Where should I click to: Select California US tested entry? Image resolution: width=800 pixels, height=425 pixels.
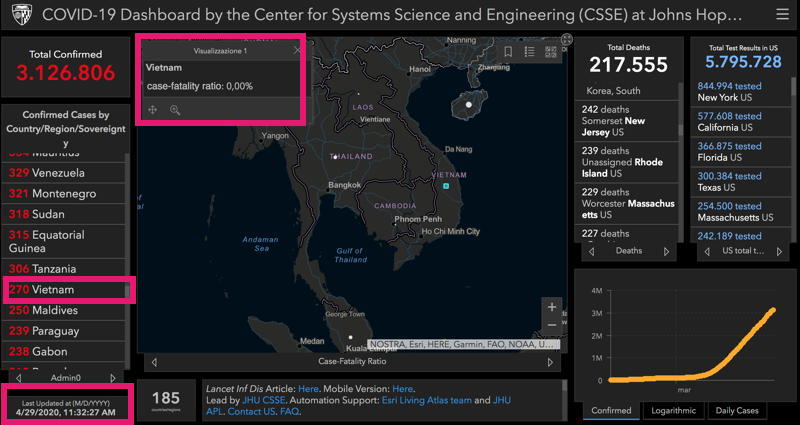tap(740, 122)
